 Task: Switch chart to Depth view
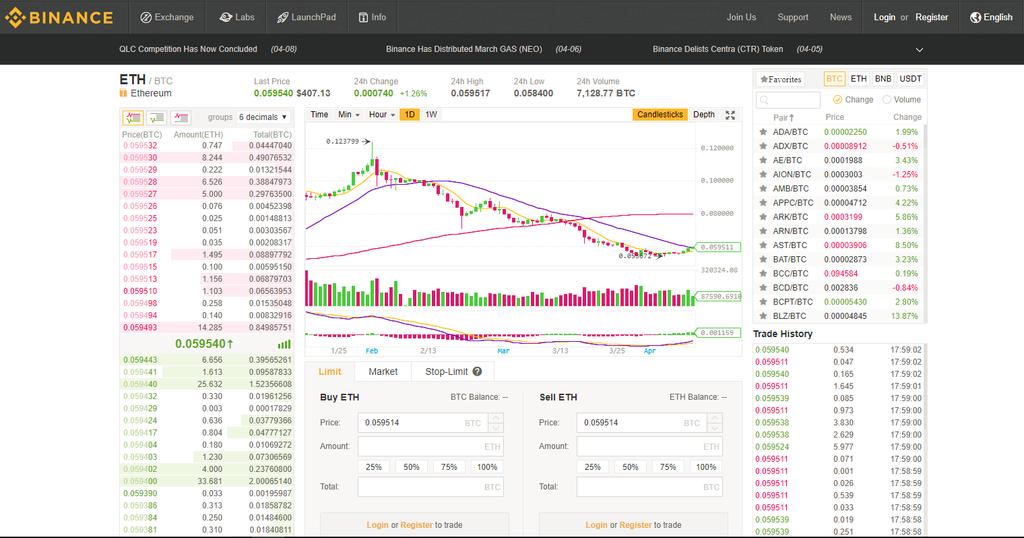pyautogui.click(x=703, y=114)
